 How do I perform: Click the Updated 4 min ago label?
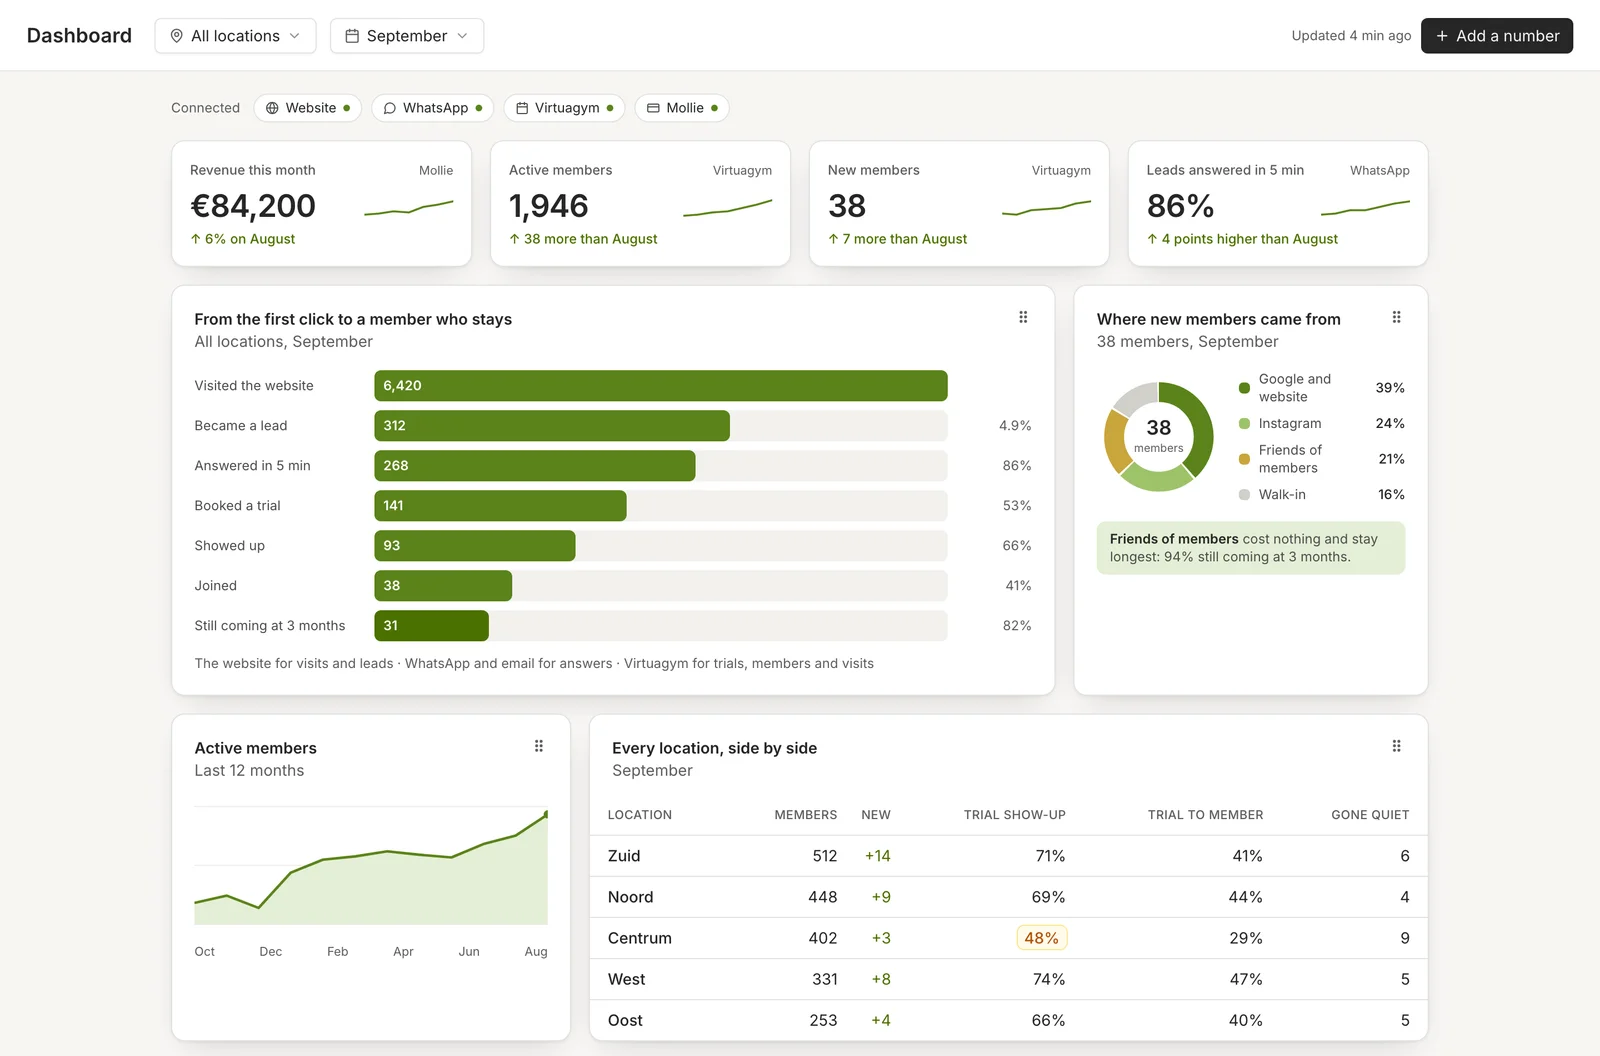(x=1351, y=36)
